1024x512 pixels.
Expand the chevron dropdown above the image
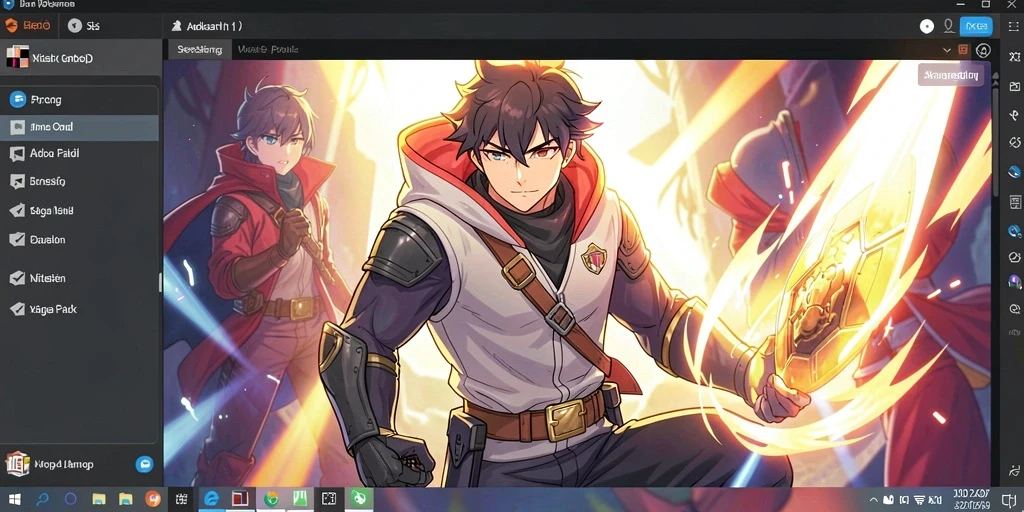[x=946, y=50]
